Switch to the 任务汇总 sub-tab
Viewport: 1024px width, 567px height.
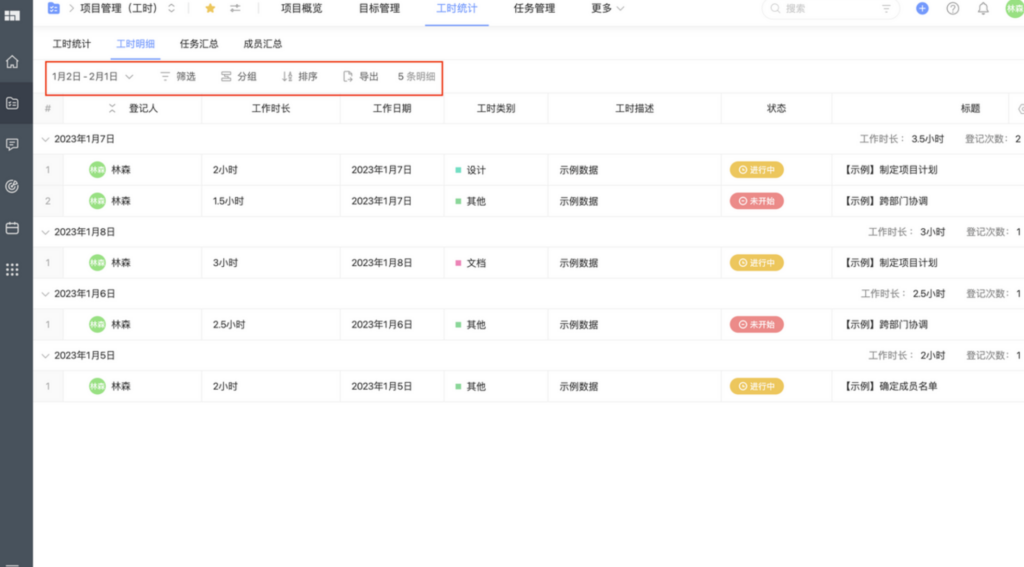[x=199, y=44]
